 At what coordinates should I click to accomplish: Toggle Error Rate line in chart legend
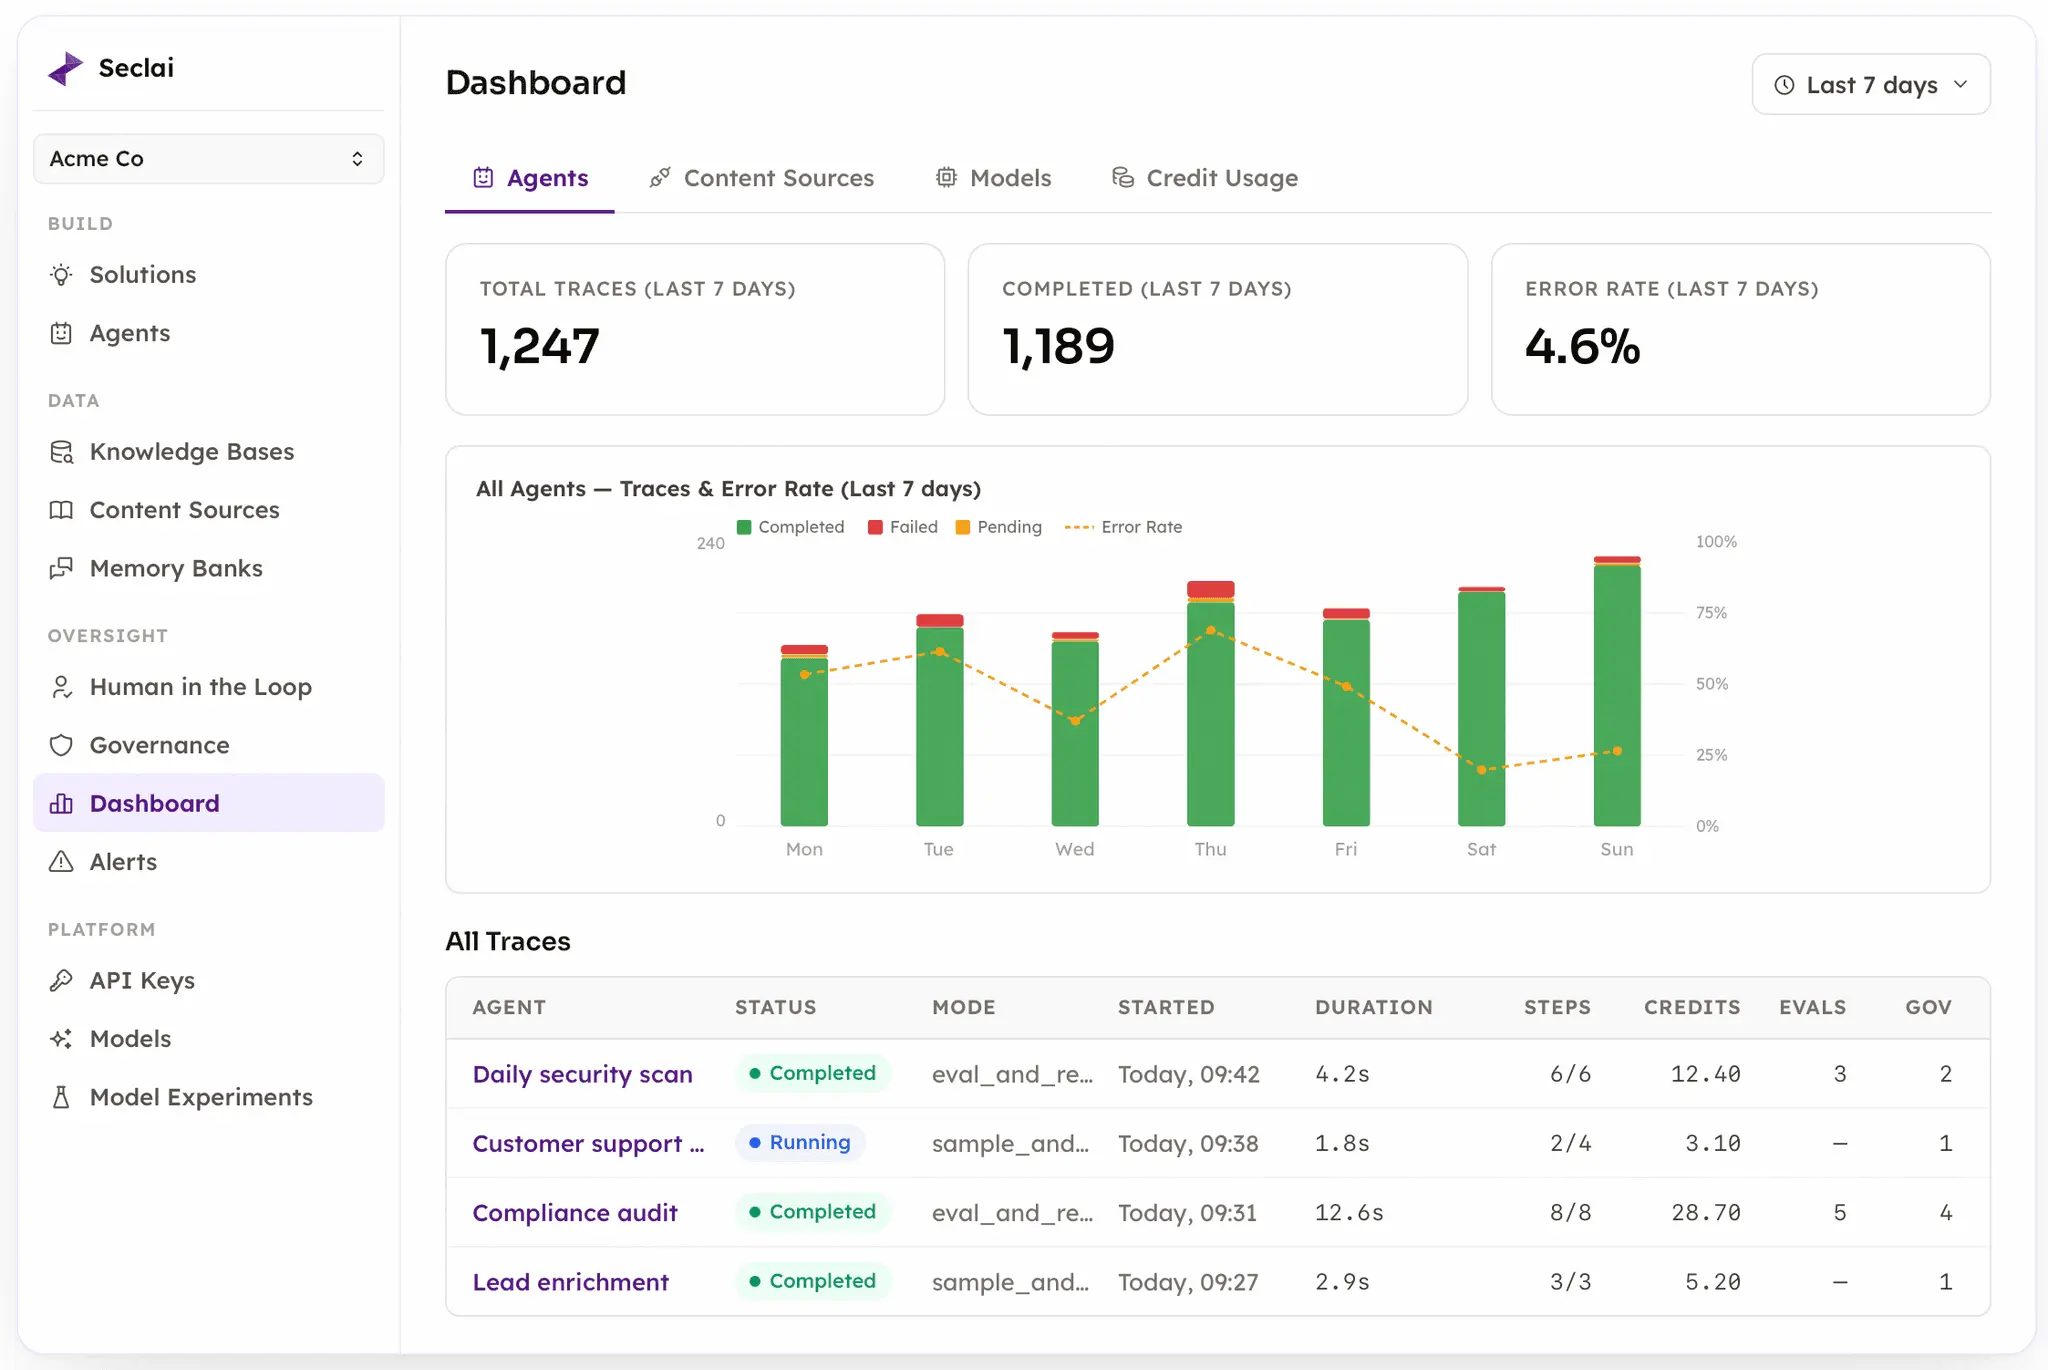(x=1123, y=527)
